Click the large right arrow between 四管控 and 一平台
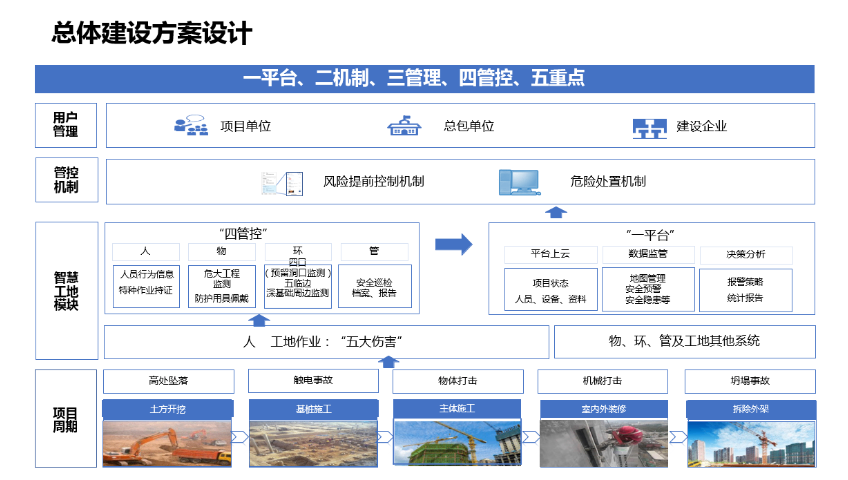The width and height of the screenshot is (848, 480). click(x=454, y=243)
